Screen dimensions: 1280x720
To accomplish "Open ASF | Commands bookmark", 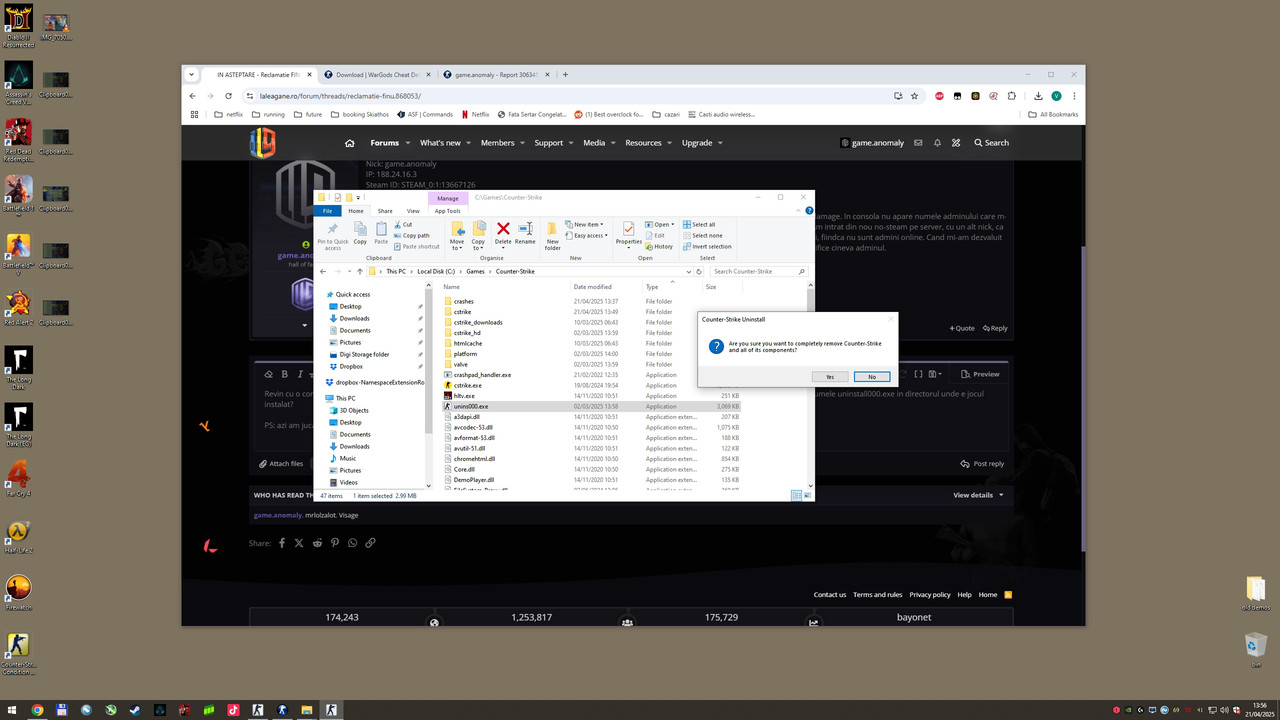I will coord(424,114).
